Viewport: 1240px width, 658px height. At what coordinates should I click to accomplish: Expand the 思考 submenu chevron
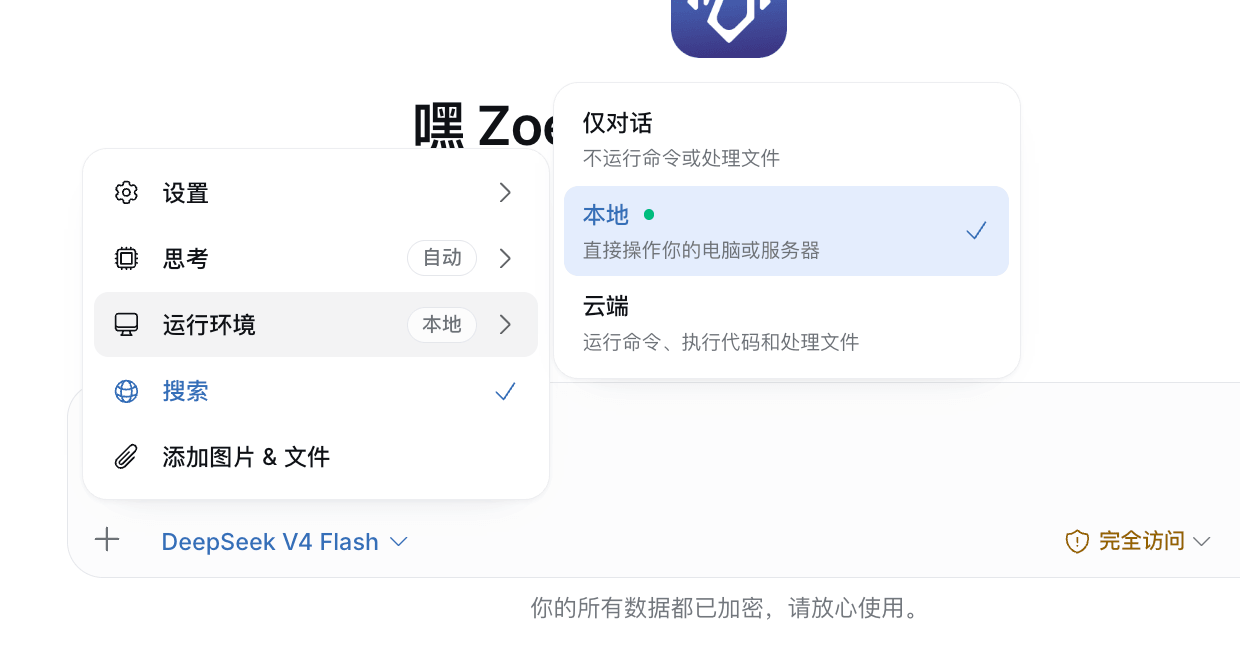tap(506, 259)
